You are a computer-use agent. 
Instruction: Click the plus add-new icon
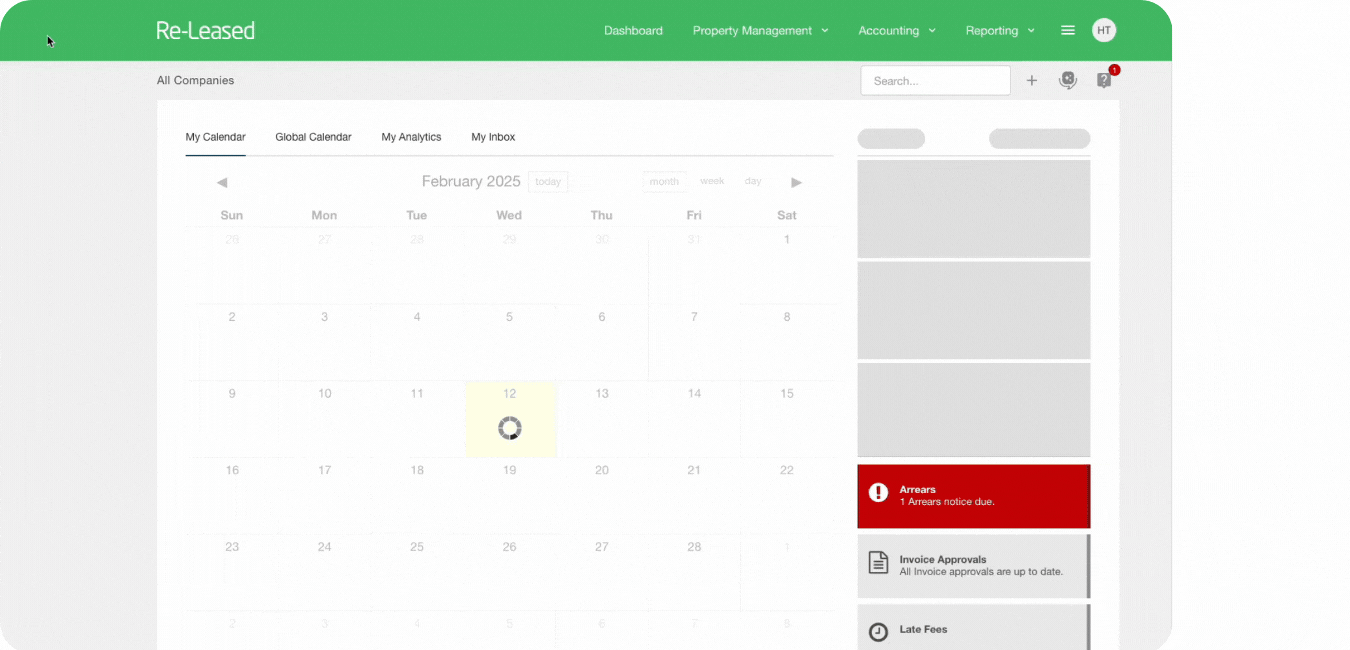[x=1032, y=81]
